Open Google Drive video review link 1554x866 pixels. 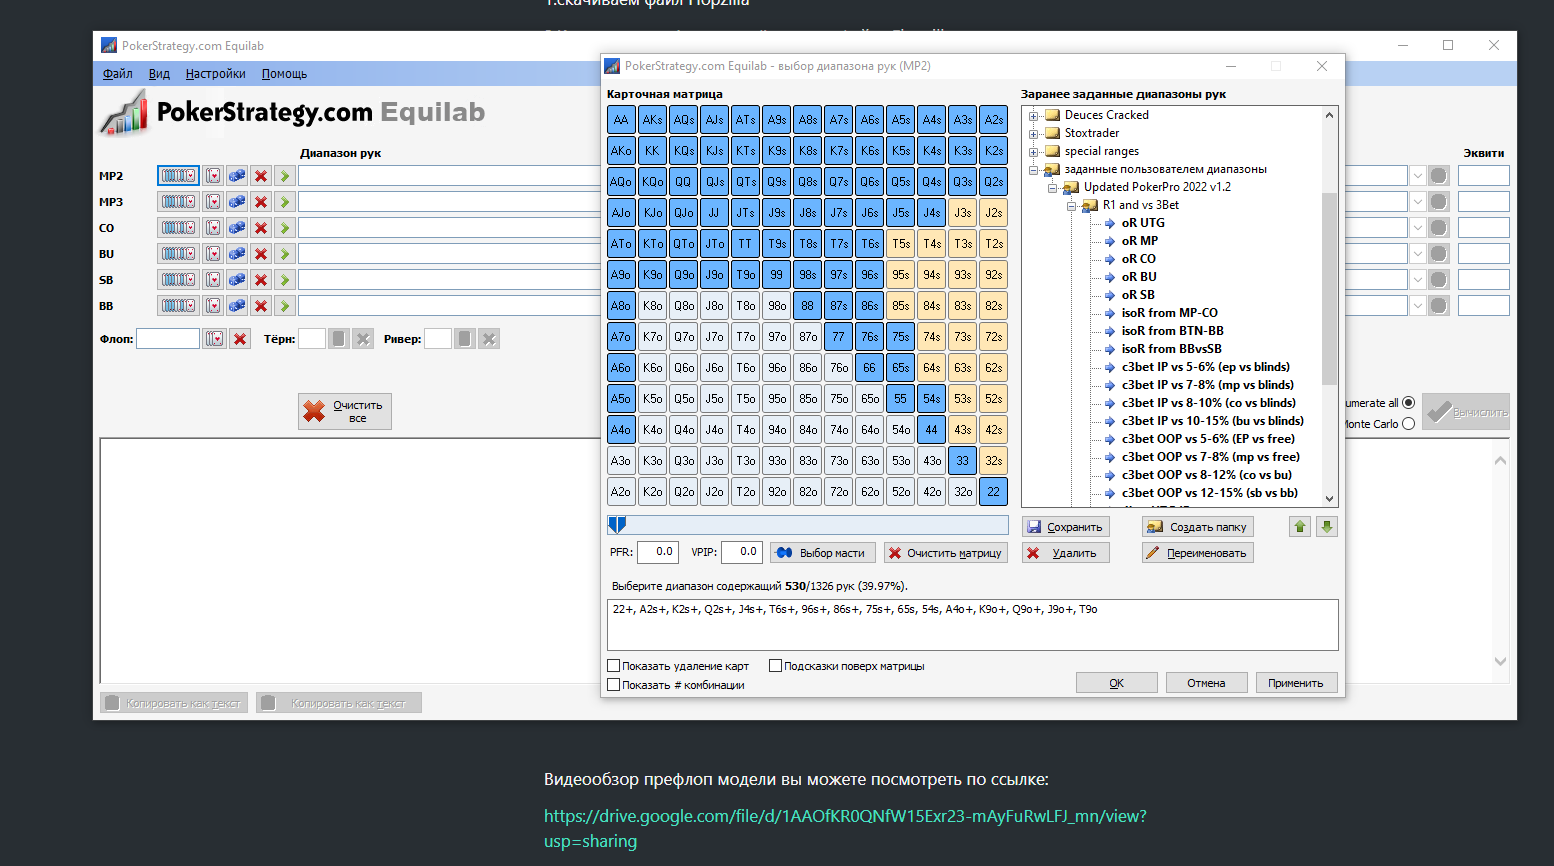coord(845,828)
